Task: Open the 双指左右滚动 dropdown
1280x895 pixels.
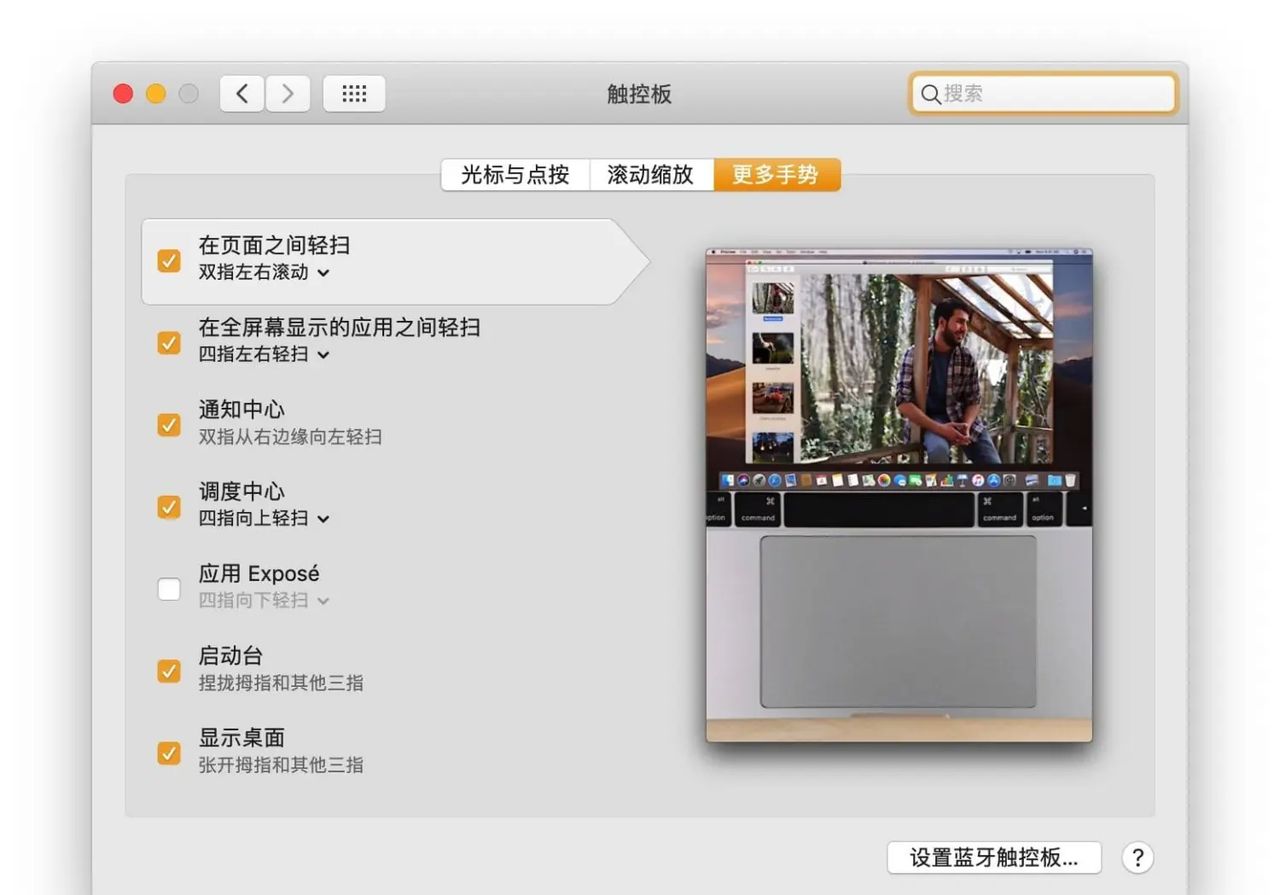Action: pyautogui.click(x=322, y=272)
